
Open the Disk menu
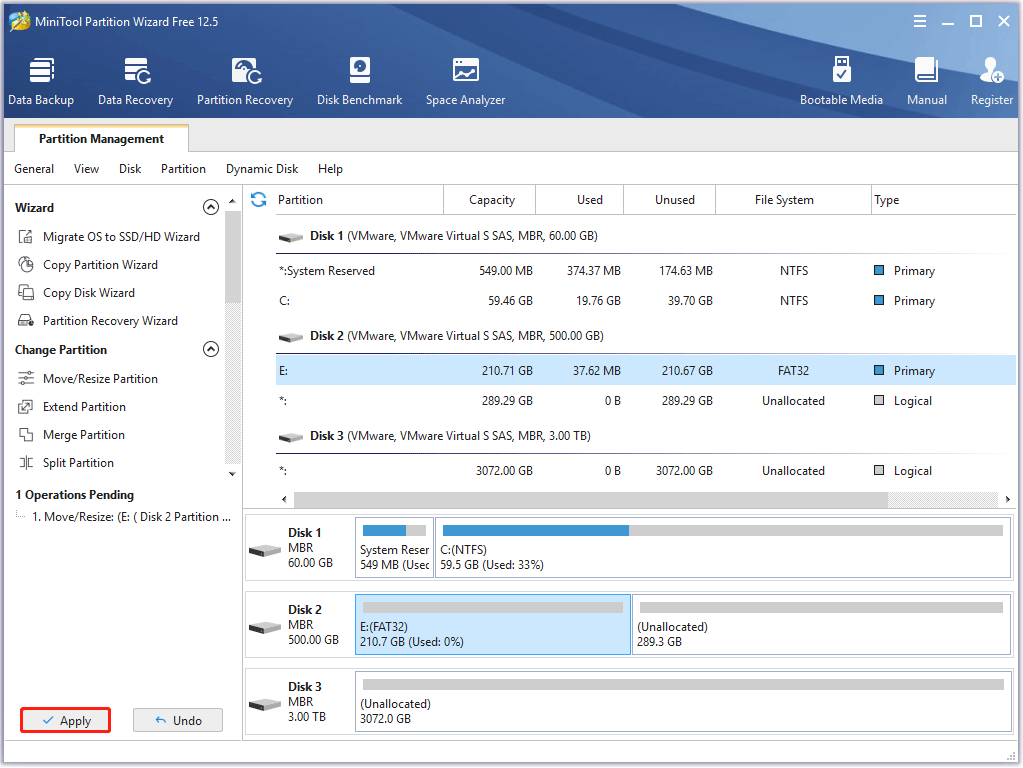click(x=130, y=169)
